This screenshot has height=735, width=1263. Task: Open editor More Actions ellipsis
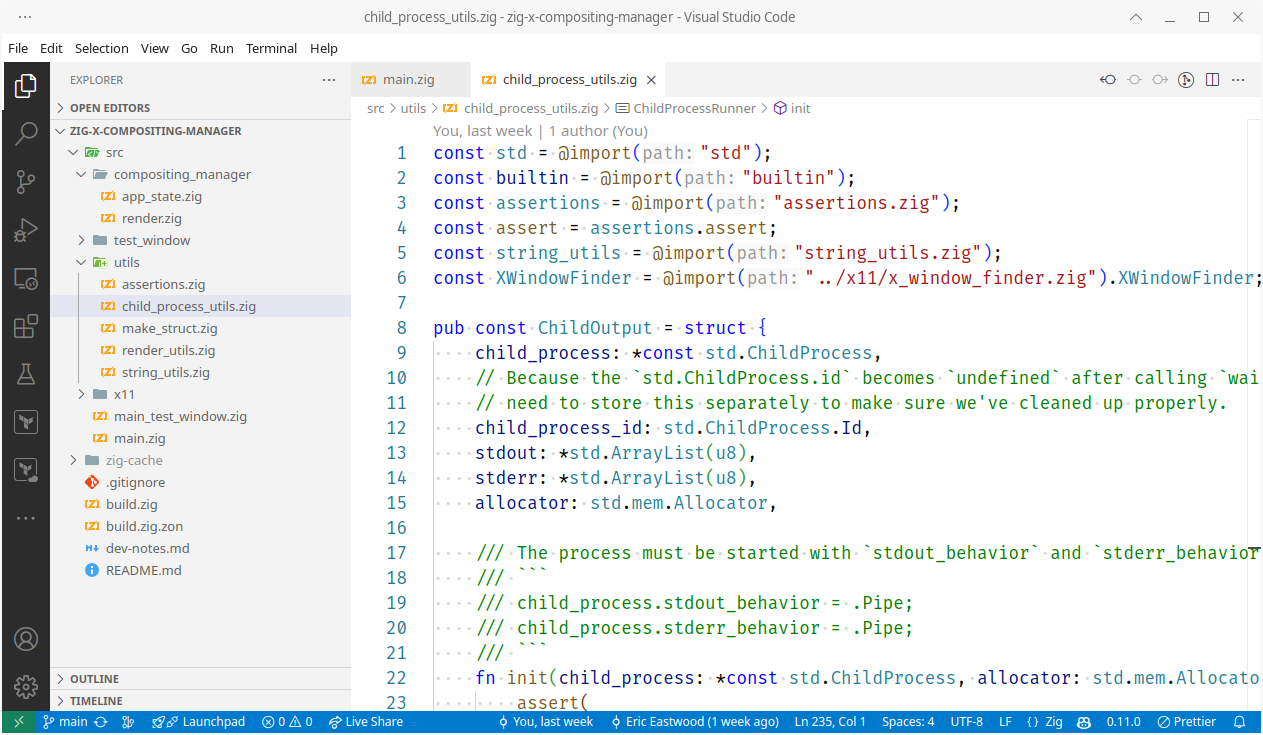[x=1239, y=80]
